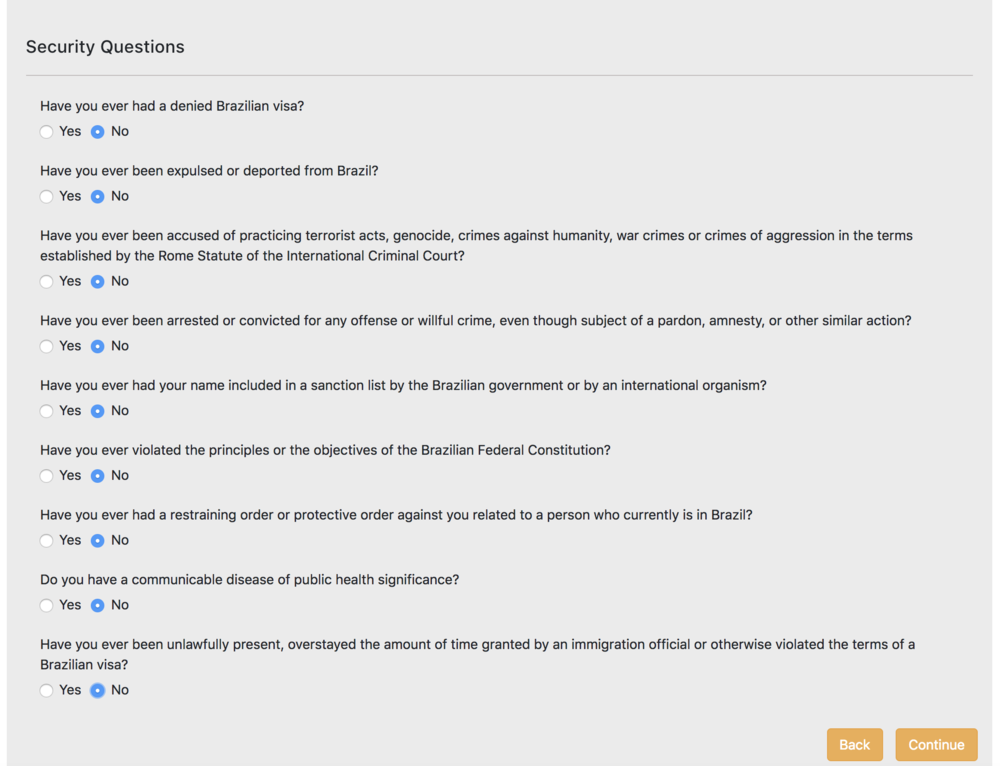Select Yes for denied Brazilian visa question

pyautogui.click(x=47, y=132)
